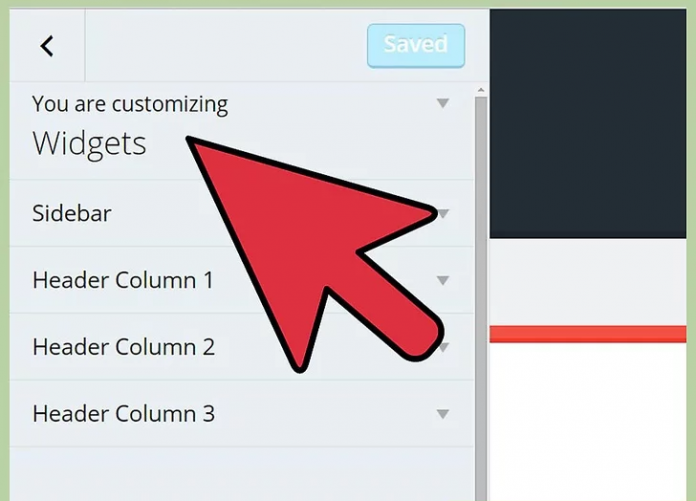The height and width of the screenshot is (501, 696).
Task: Go back using the left chevron icon
Action: click(47, 46)
